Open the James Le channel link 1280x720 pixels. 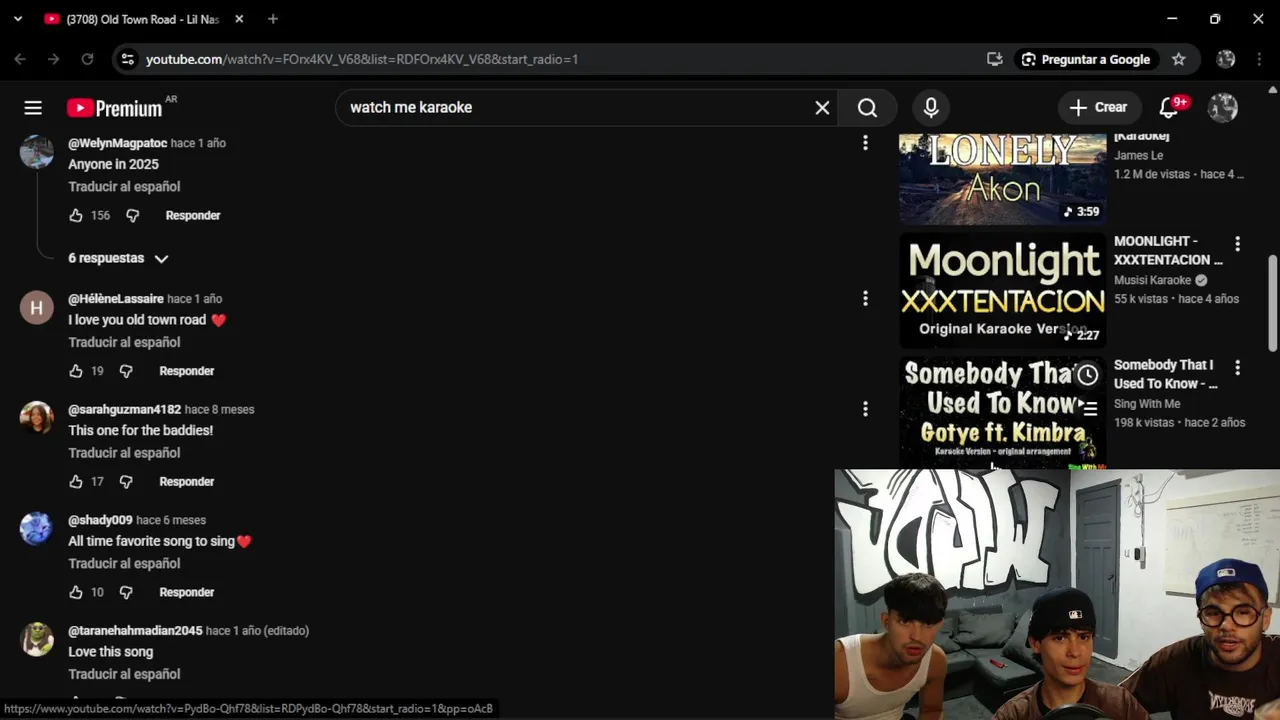pyautogui.click(x=1139, y=155)
